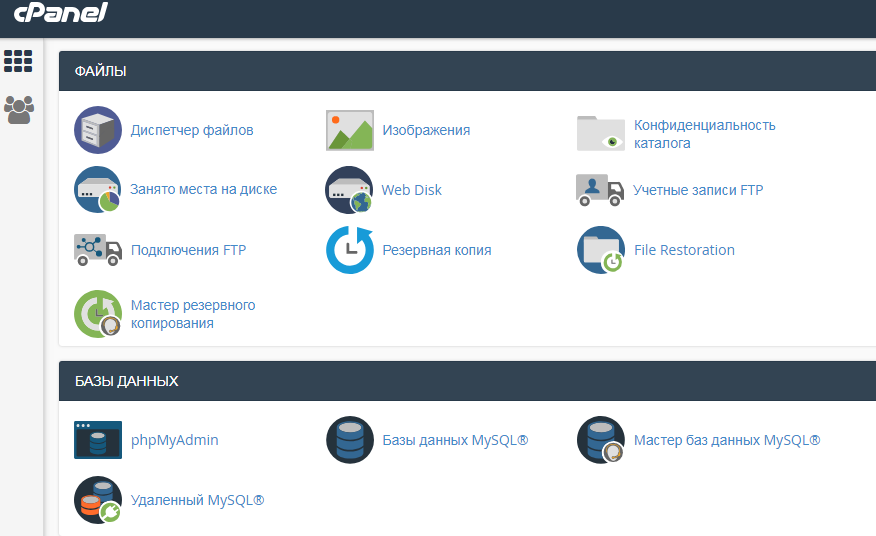Open Удаленный MySQL® link
Screen dimensions: 876x536
point(197,500)
